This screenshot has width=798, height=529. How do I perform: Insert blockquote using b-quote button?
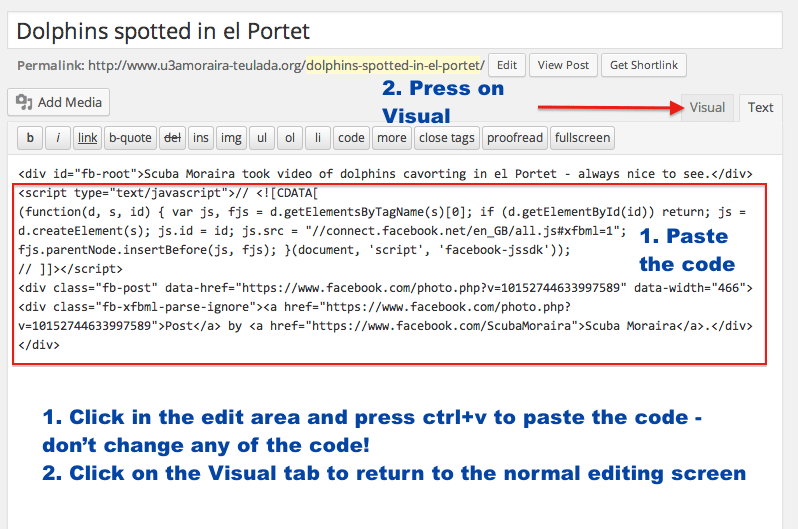point(130,138)
